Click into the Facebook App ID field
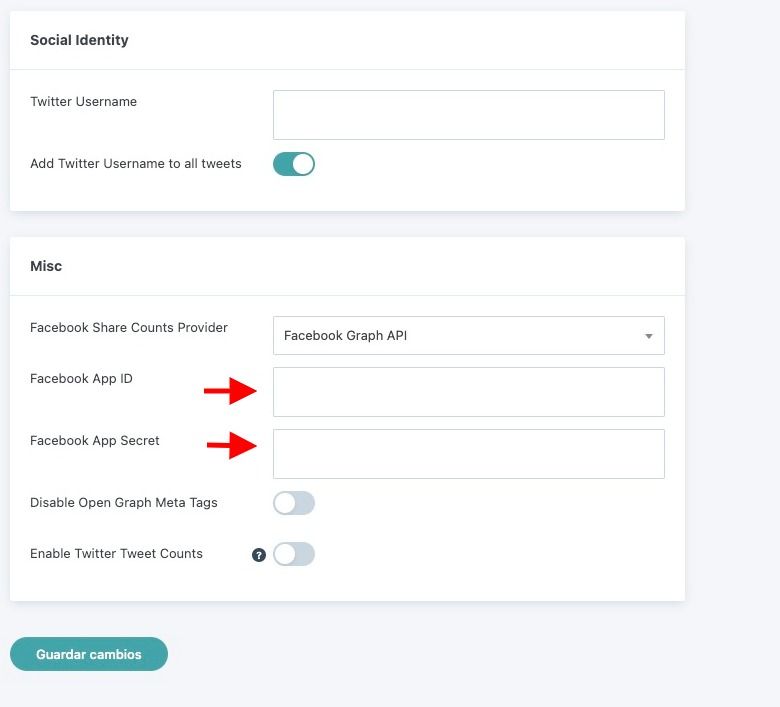Image resolution: width=780 pixels, height=707 pixels. 469,392
